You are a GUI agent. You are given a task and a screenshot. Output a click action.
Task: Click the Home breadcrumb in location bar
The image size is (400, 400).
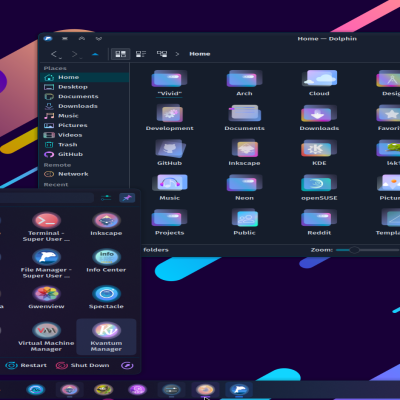200,54
